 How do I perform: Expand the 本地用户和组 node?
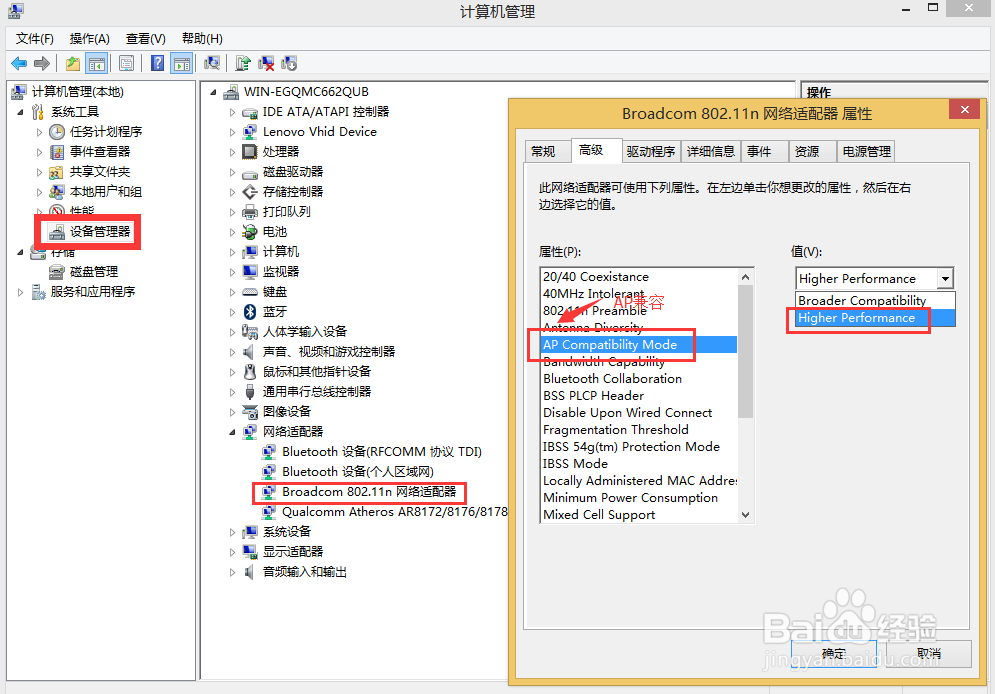[39, 192]
